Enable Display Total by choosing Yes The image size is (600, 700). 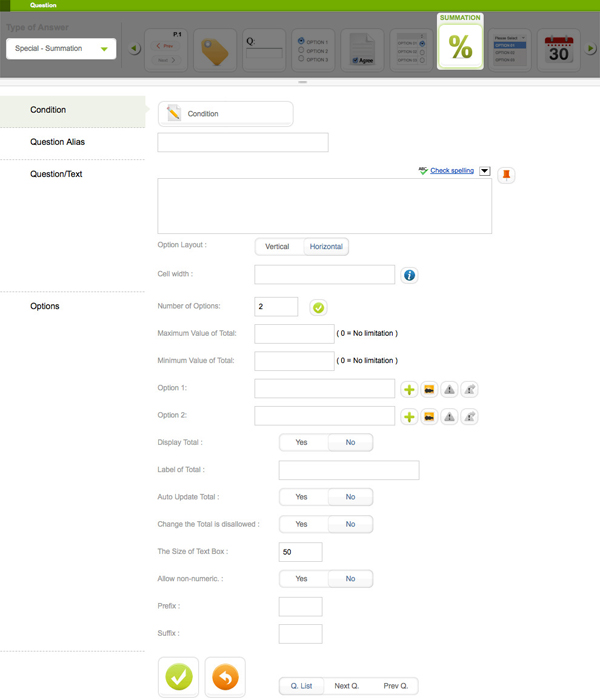click(302, 442)
